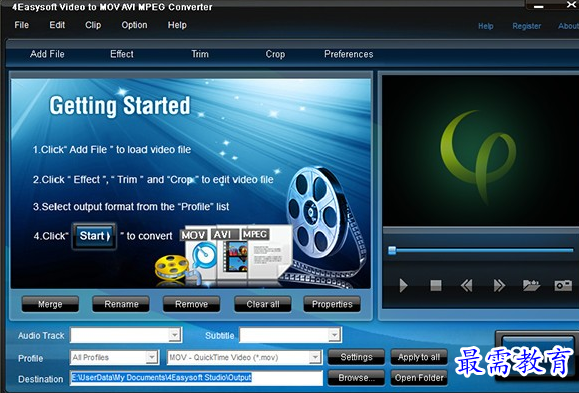
Task: Expand the Subtitle dropdown
Action: [x=334, y=335]
